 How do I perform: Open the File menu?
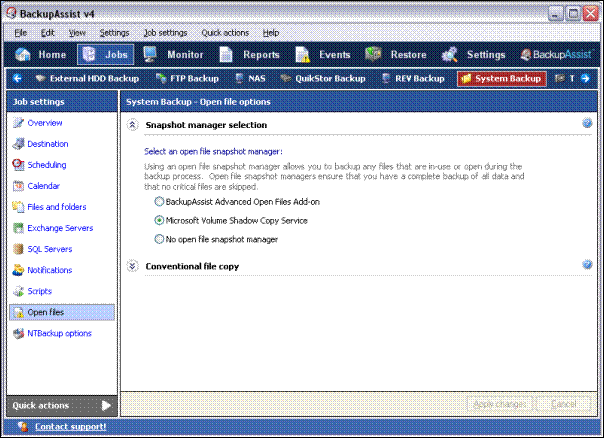click(x=20, y=33)
